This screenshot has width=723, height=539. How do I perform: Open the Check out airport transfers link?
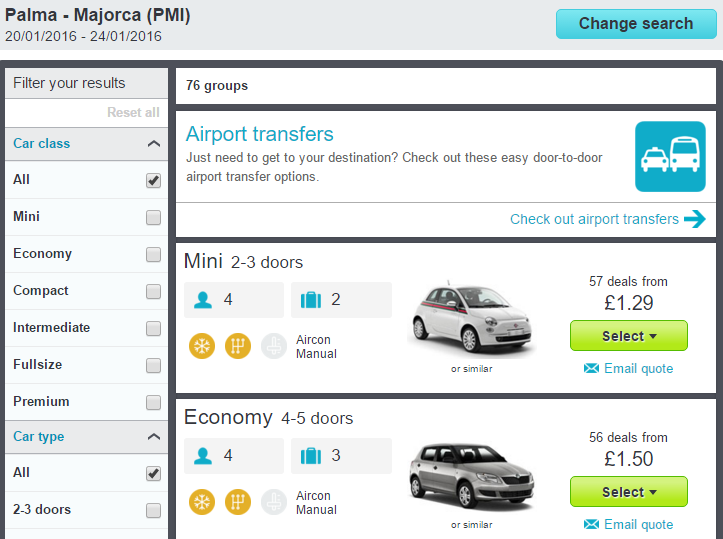594,219
